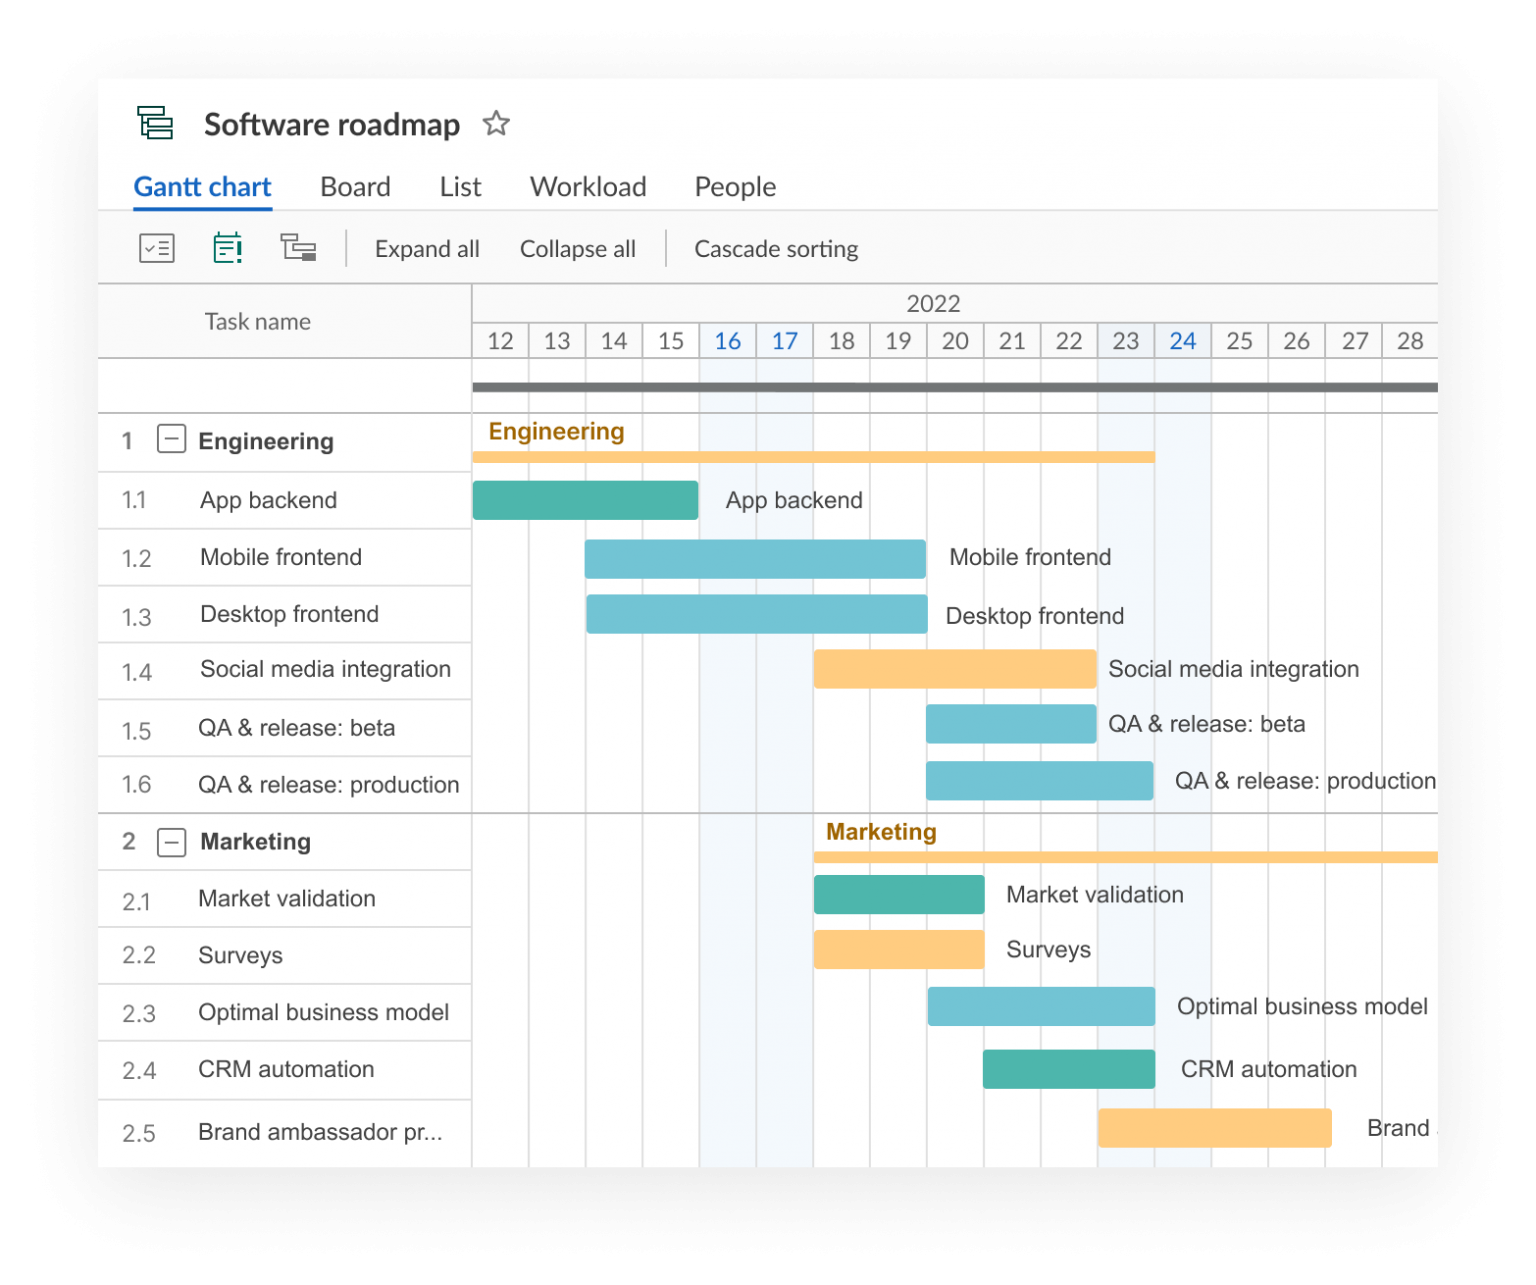
Task: Collapse the Marketing group
Action: pos(171,842)
